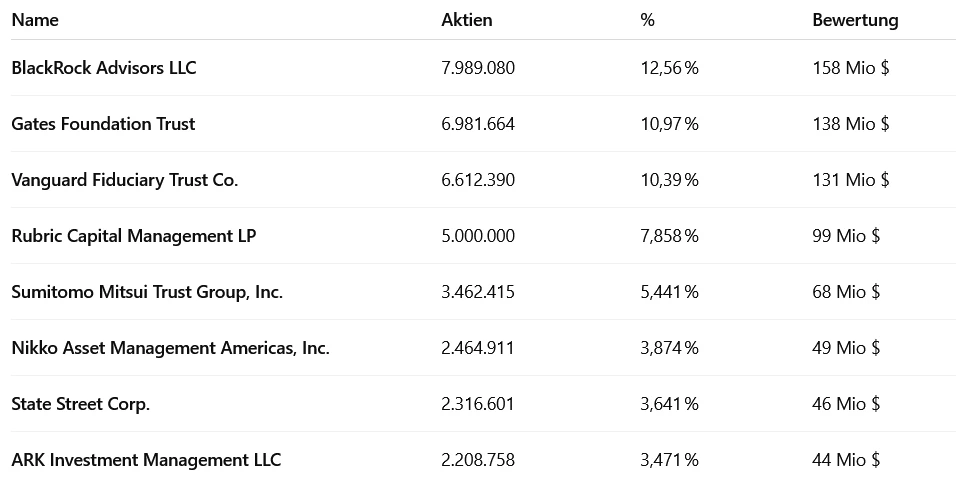This screenshot has height=500, width=956.
Task: Open Gates Foundation Trust entry
Action: pyautogui.click(x=103, y=124)
